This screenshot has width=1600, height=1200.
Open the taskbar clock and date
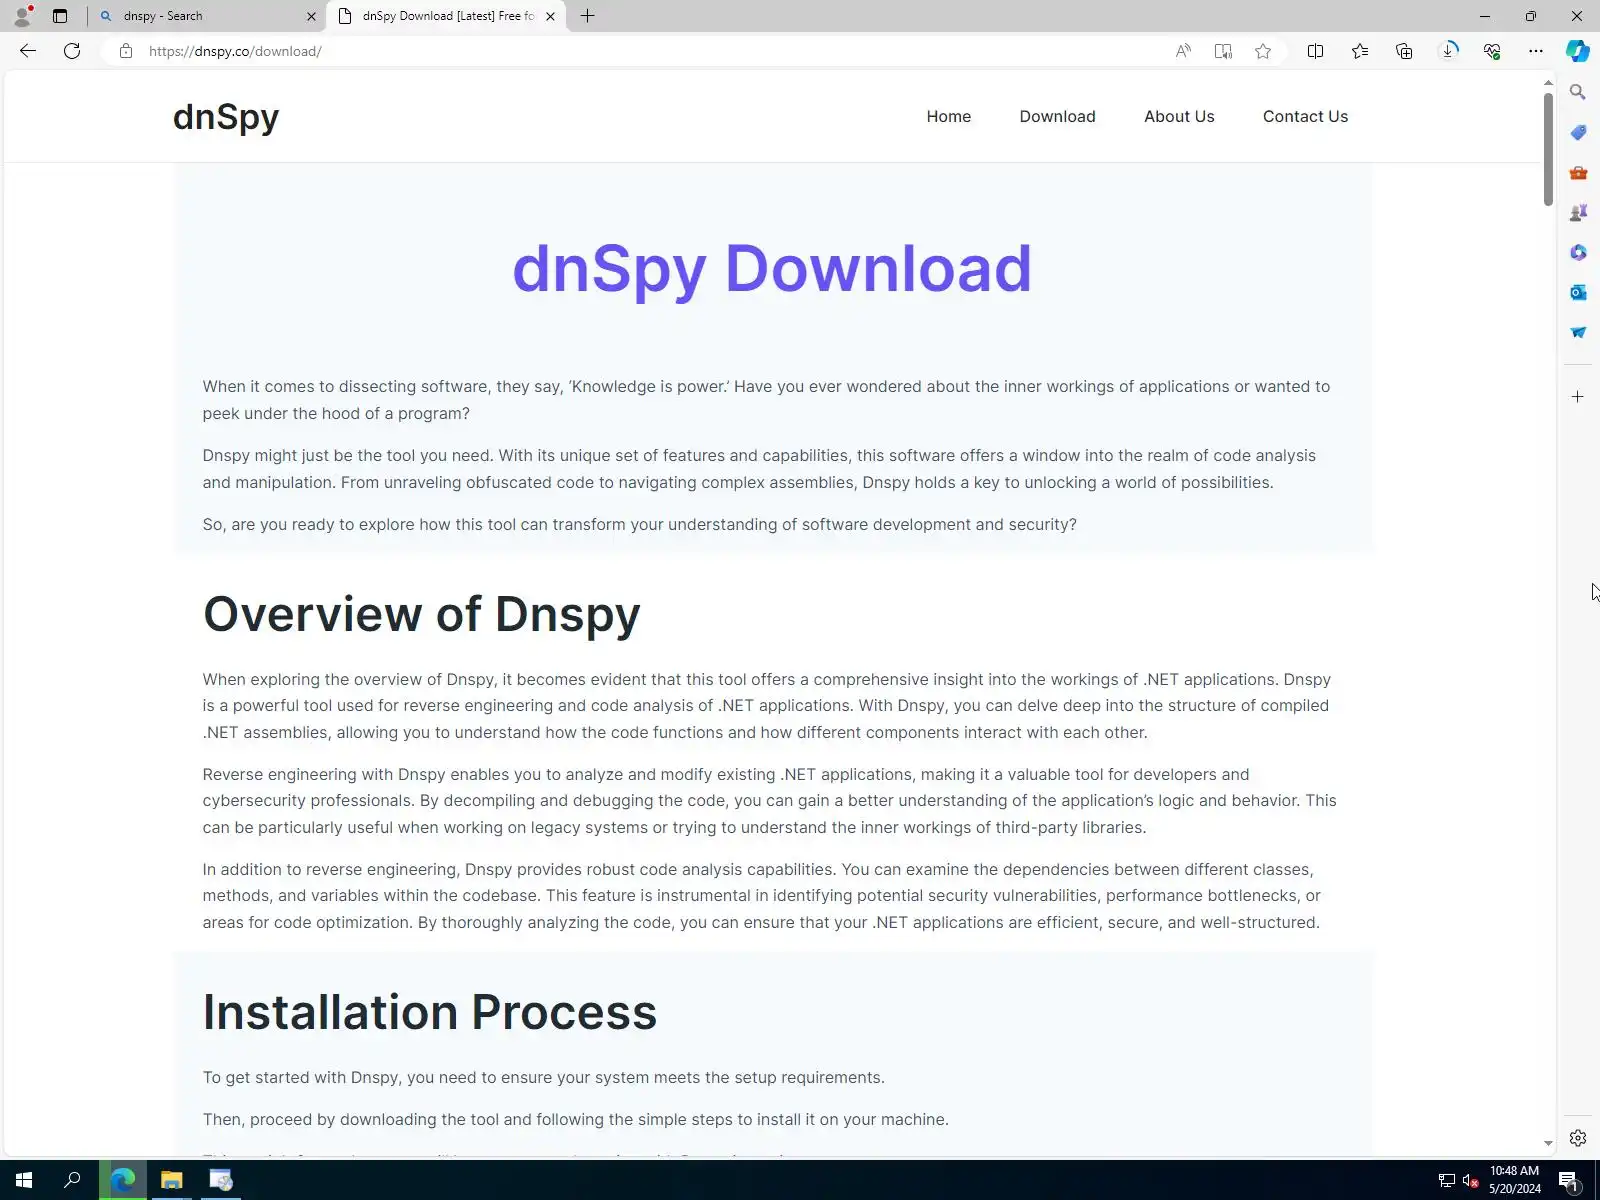coord(1514,1180)
